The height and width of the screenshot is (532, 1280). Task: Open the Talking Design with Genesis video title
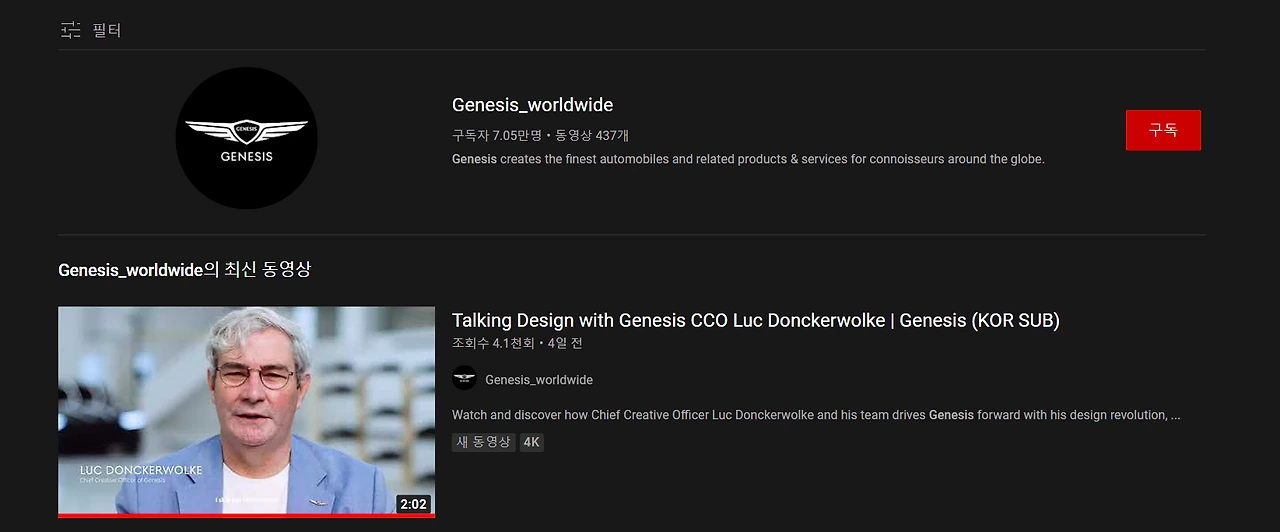pos(755,320)
